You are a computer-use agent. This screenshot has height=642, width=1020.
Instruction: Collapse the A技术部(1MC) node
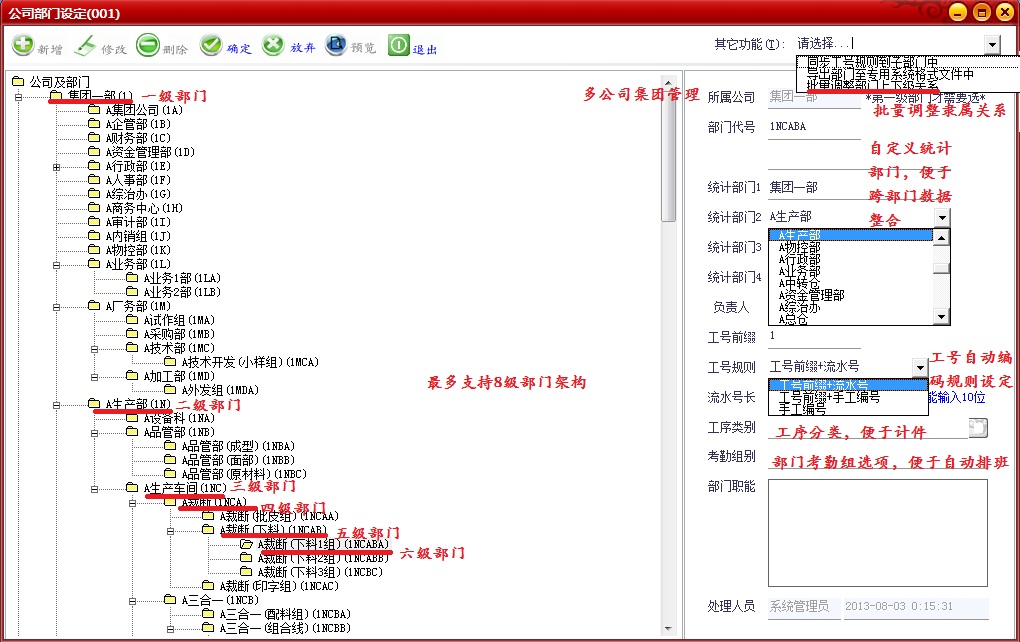coord(94,349)
